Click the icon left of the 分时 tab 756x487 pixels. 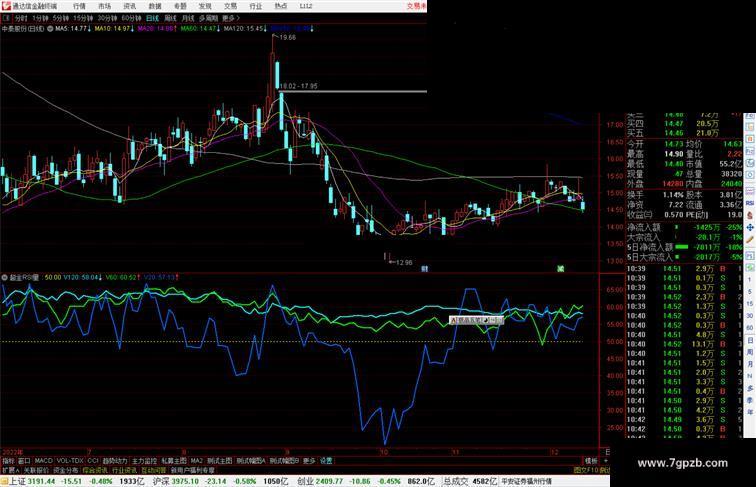pyautogui.click(x=6, y=18)
